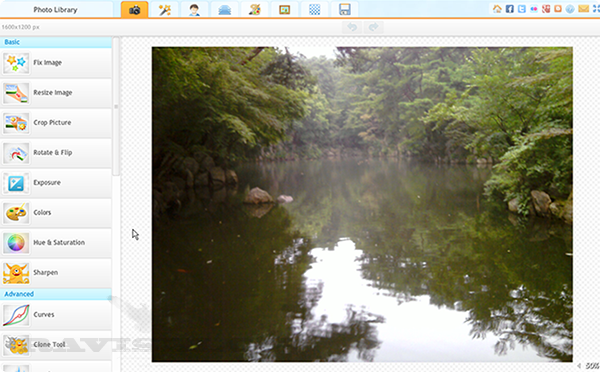Open the picture frames tab
Viewport: 600px width, 372px height.
point(284,10)
